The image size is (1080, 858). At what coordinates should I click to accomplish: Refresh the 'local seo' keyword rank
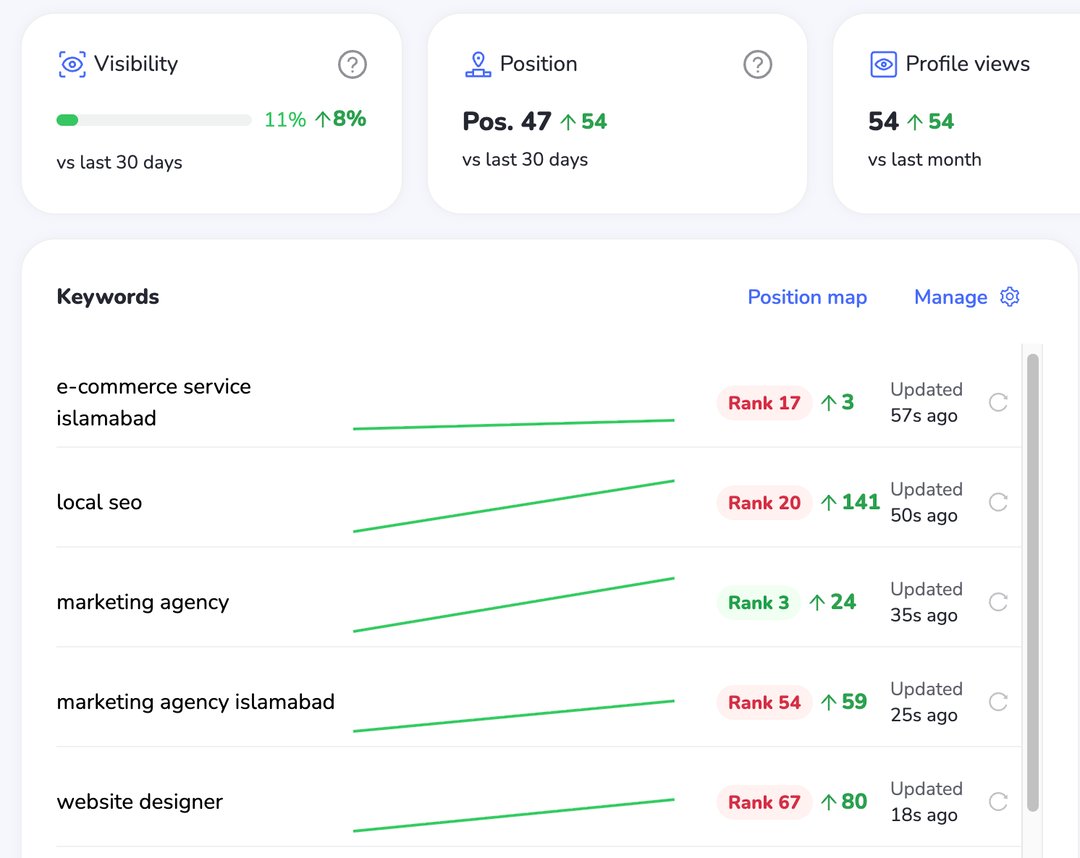(998, 502)
